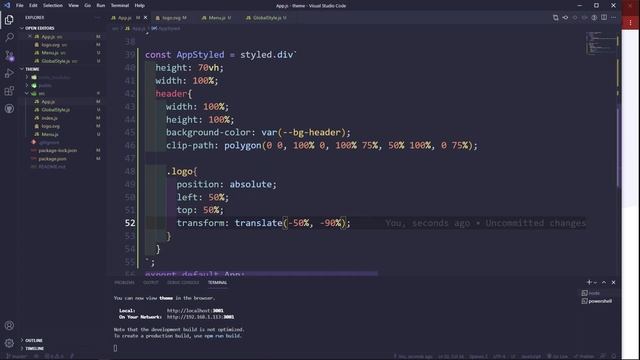
Task: Open the View menu
Action: [73, 6]
